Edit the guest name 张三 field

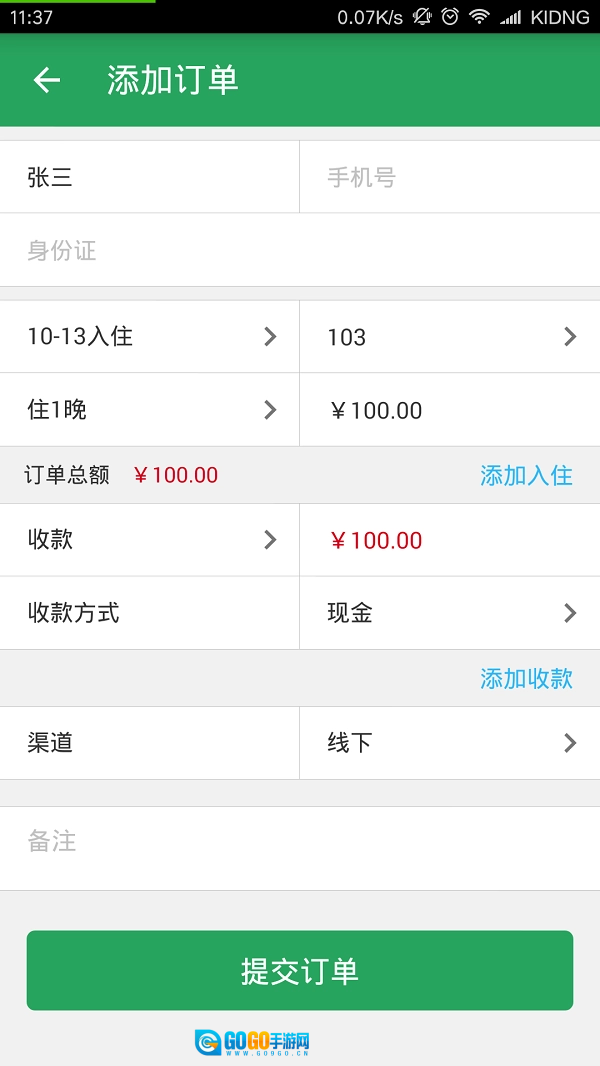(x=150, y=178)
